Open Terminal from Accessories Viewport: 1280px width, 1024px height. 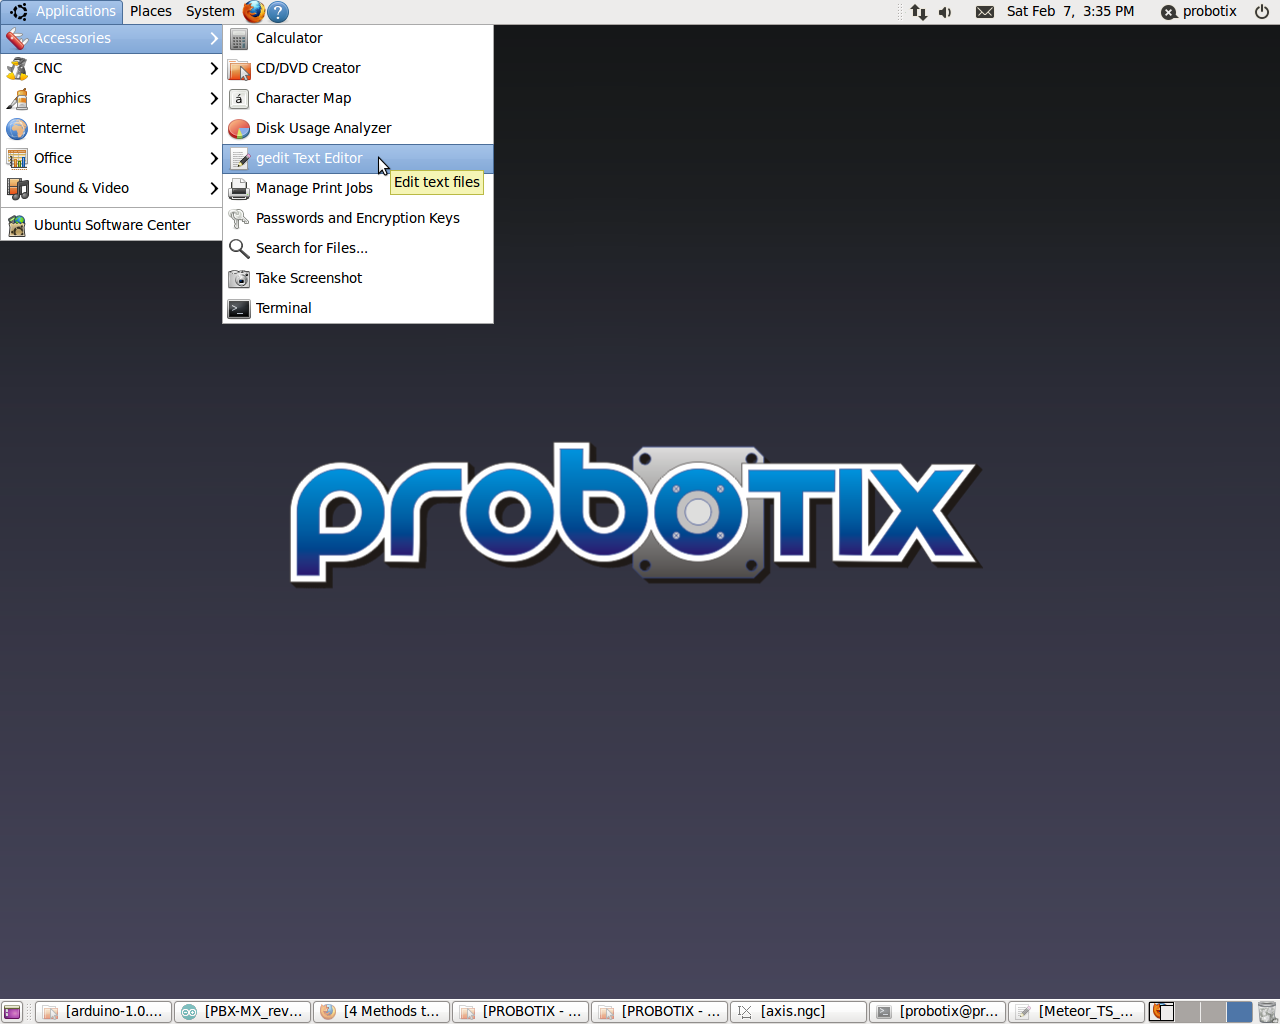[284, 308]
